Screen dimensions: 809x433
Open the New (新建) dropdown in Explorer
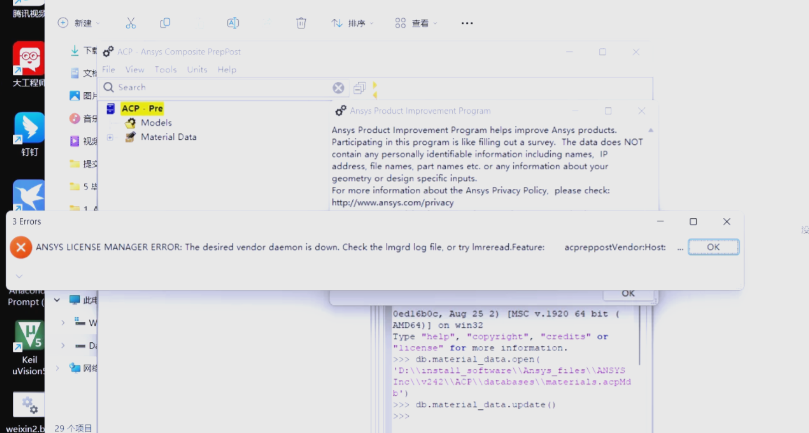point(79,23)
